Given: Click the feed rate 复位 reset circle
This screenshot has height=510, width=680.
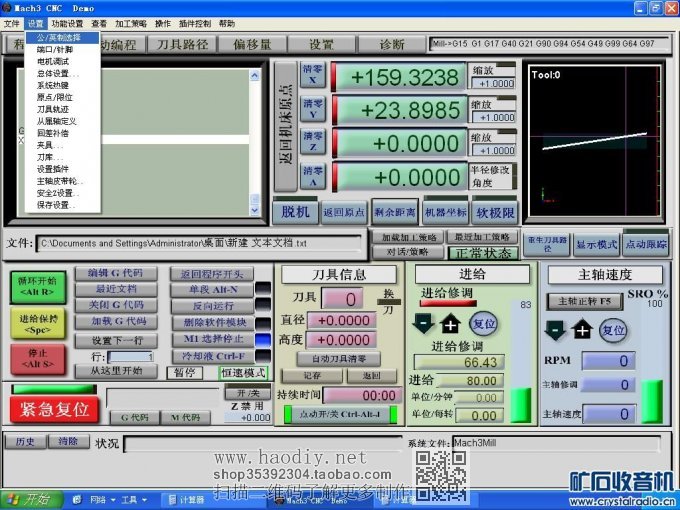Looking at the screenshot, I should pyautogui.click(x=483, y=323).
